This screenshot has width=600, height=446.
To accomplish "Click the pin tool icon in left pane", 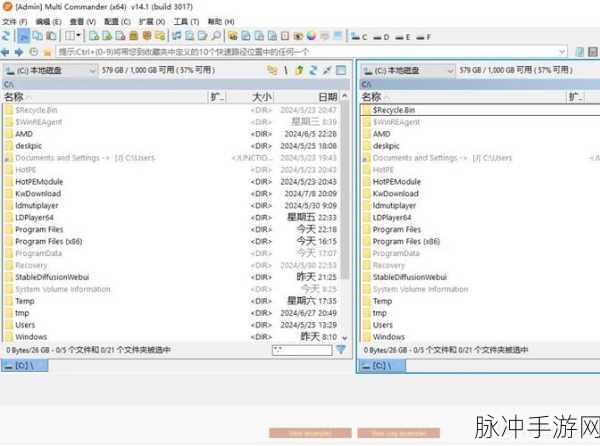I will [327, 70].
